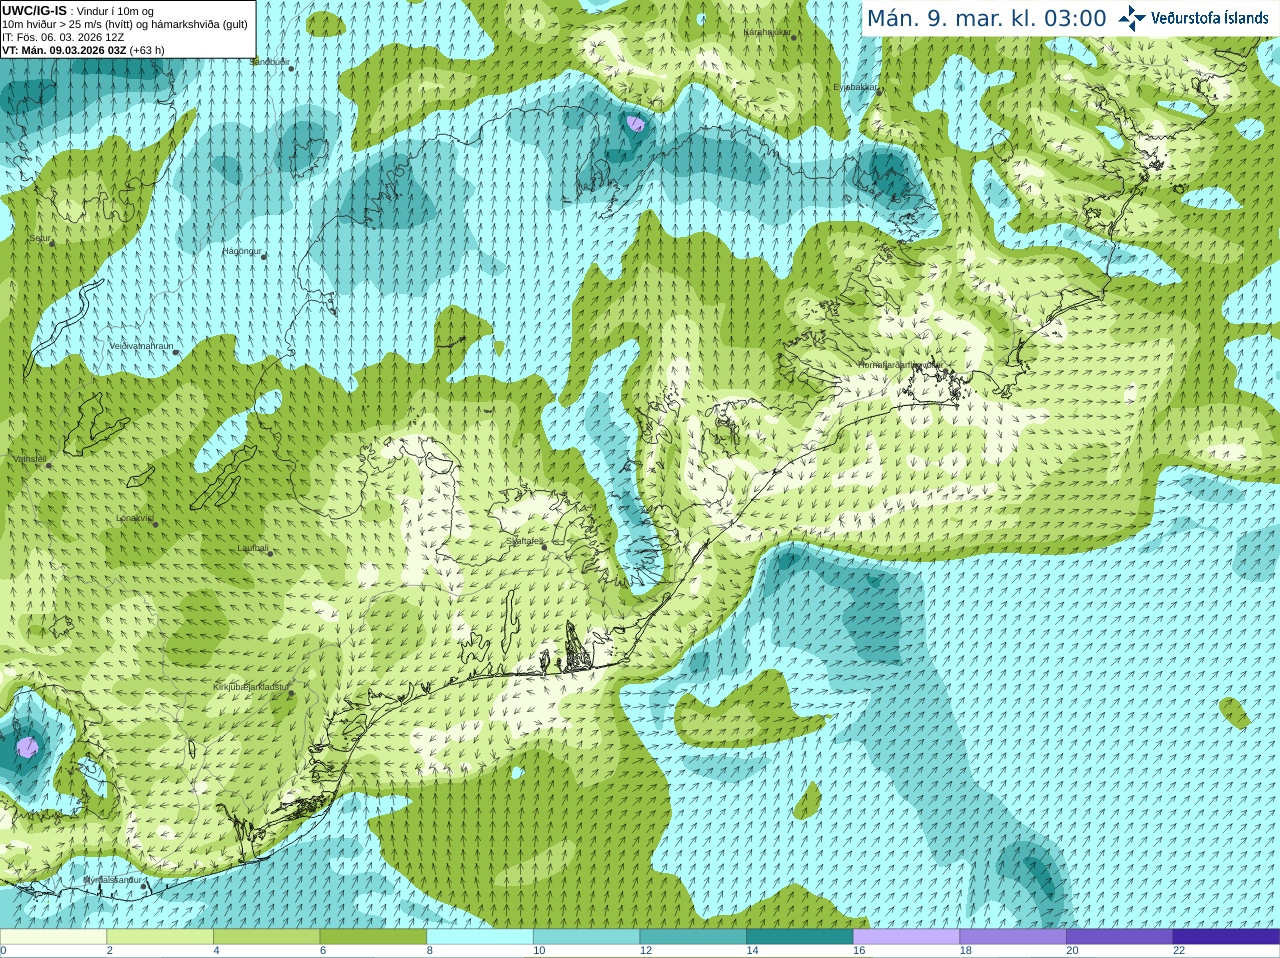This screenshot has height=958, width=1280.
Task: Select the Laufbali station label
Action: tap(253, 548)
